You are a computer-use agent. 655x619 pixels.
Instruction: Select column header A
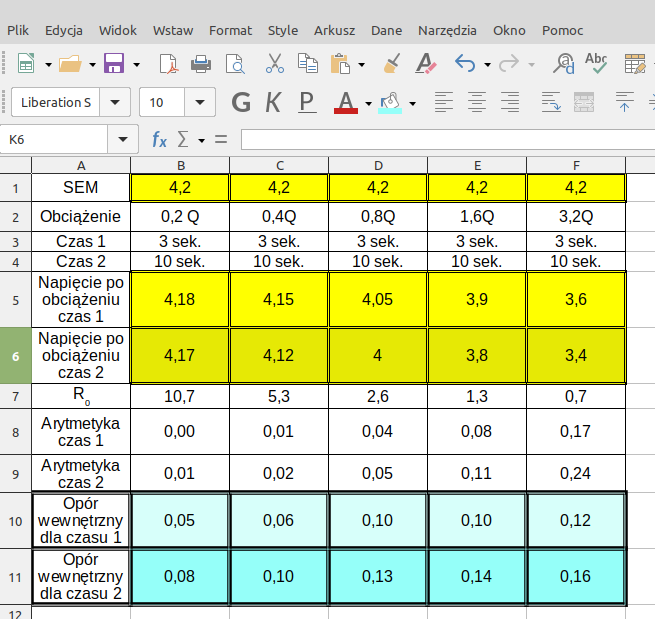[81, 165]
